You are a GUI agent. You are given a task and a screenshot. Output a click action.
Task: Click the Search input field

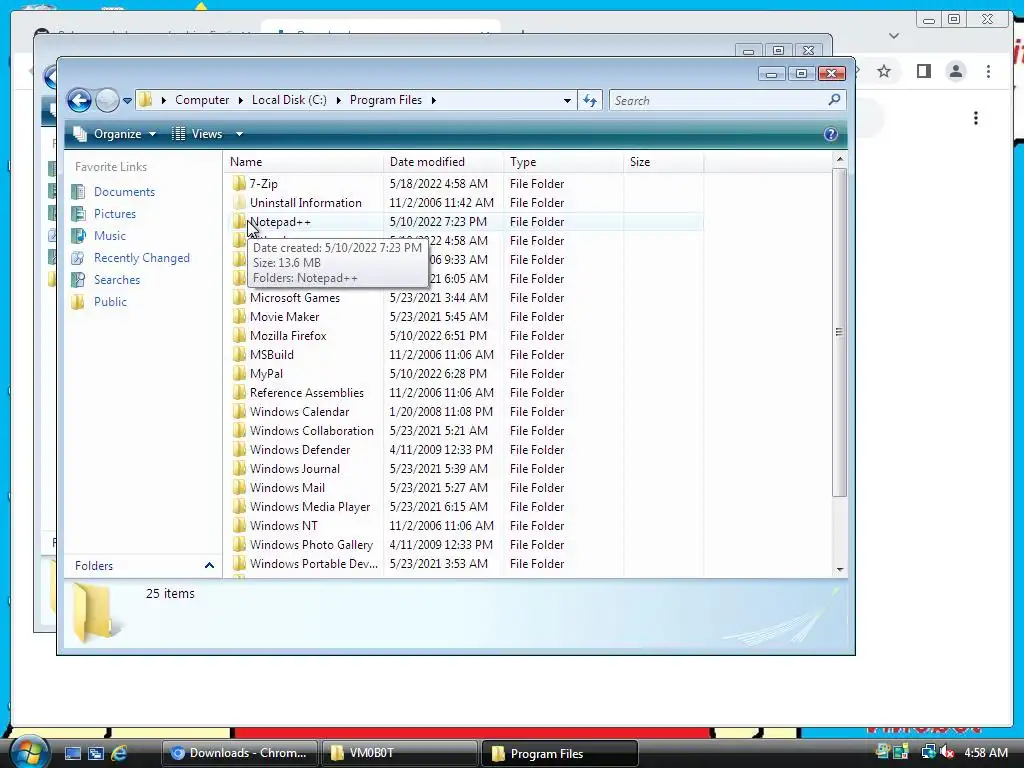[717, 101]
